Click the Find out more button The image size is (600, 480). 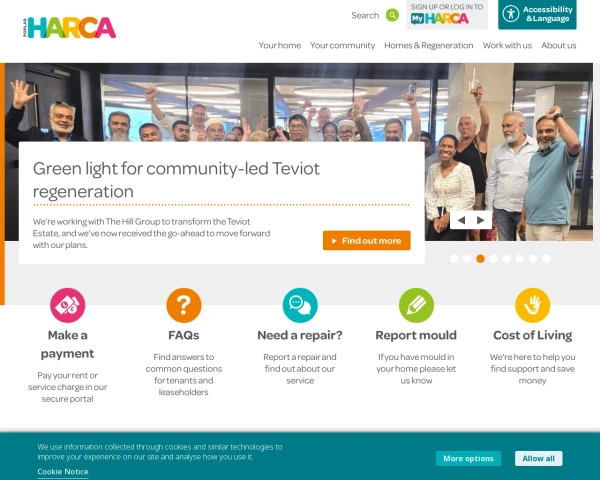click(x=367, y=240)
